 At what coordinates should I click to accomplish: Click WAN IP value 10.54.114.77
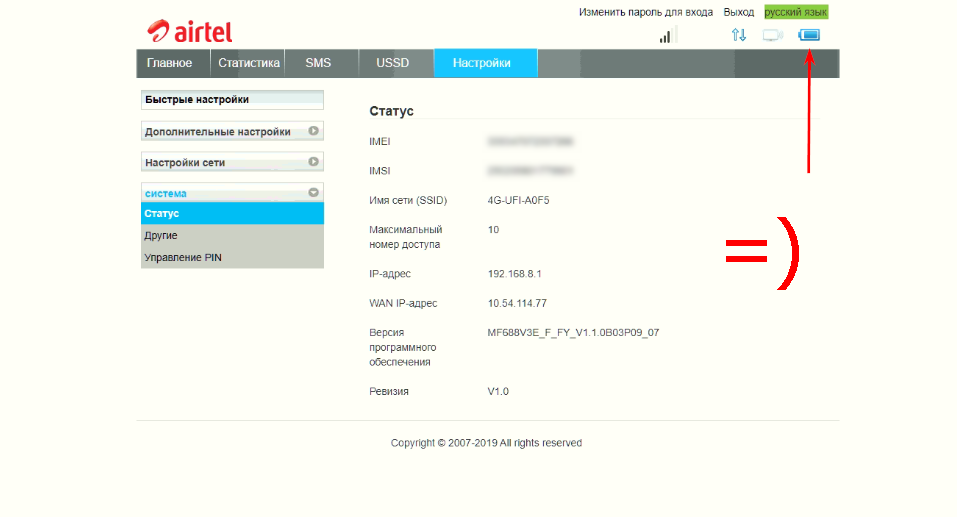click(x=517, y=303)
